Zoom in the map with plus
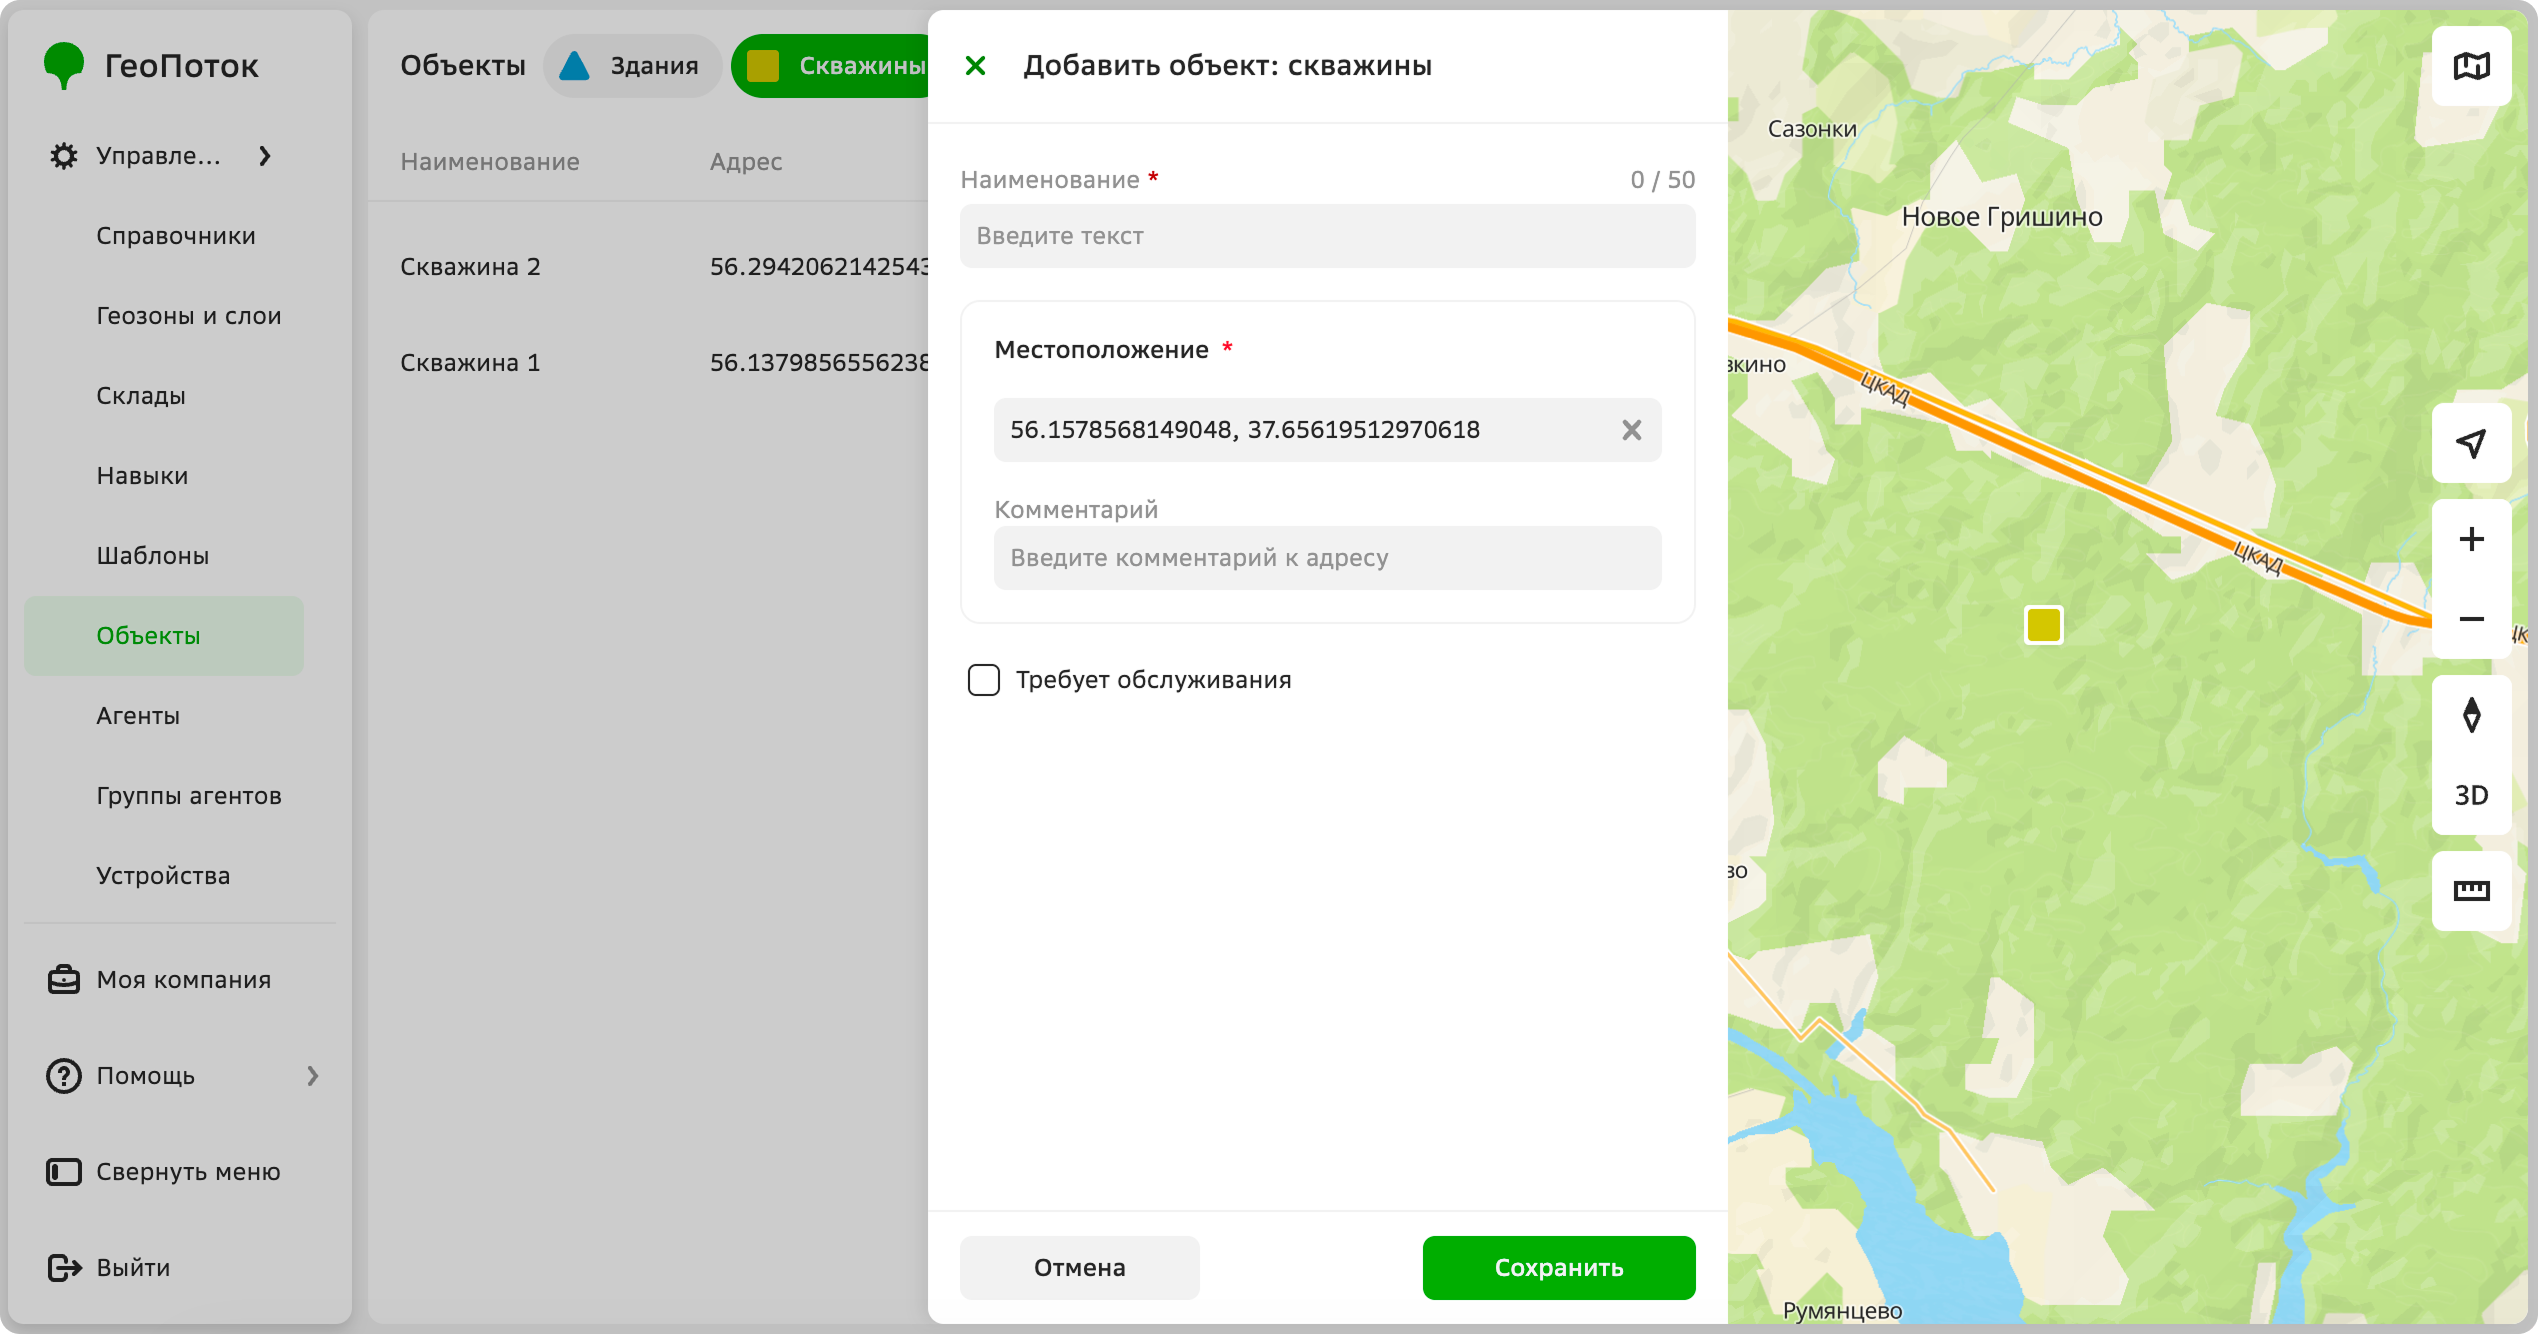Image resolution: width=2538 pixels, height=1334 pixels. tap(2471, 539)
